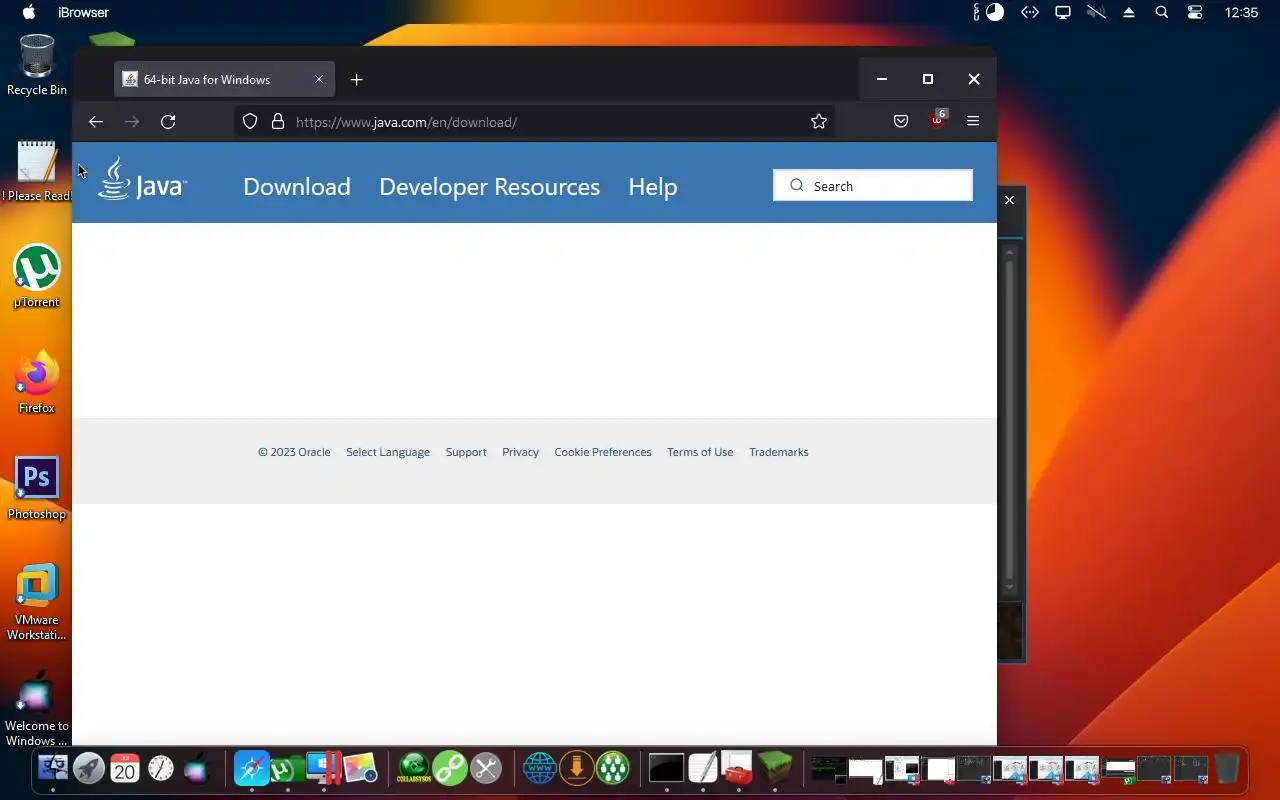
Task: Launch µTorrent from the desktop
Action: click(37, 277)
